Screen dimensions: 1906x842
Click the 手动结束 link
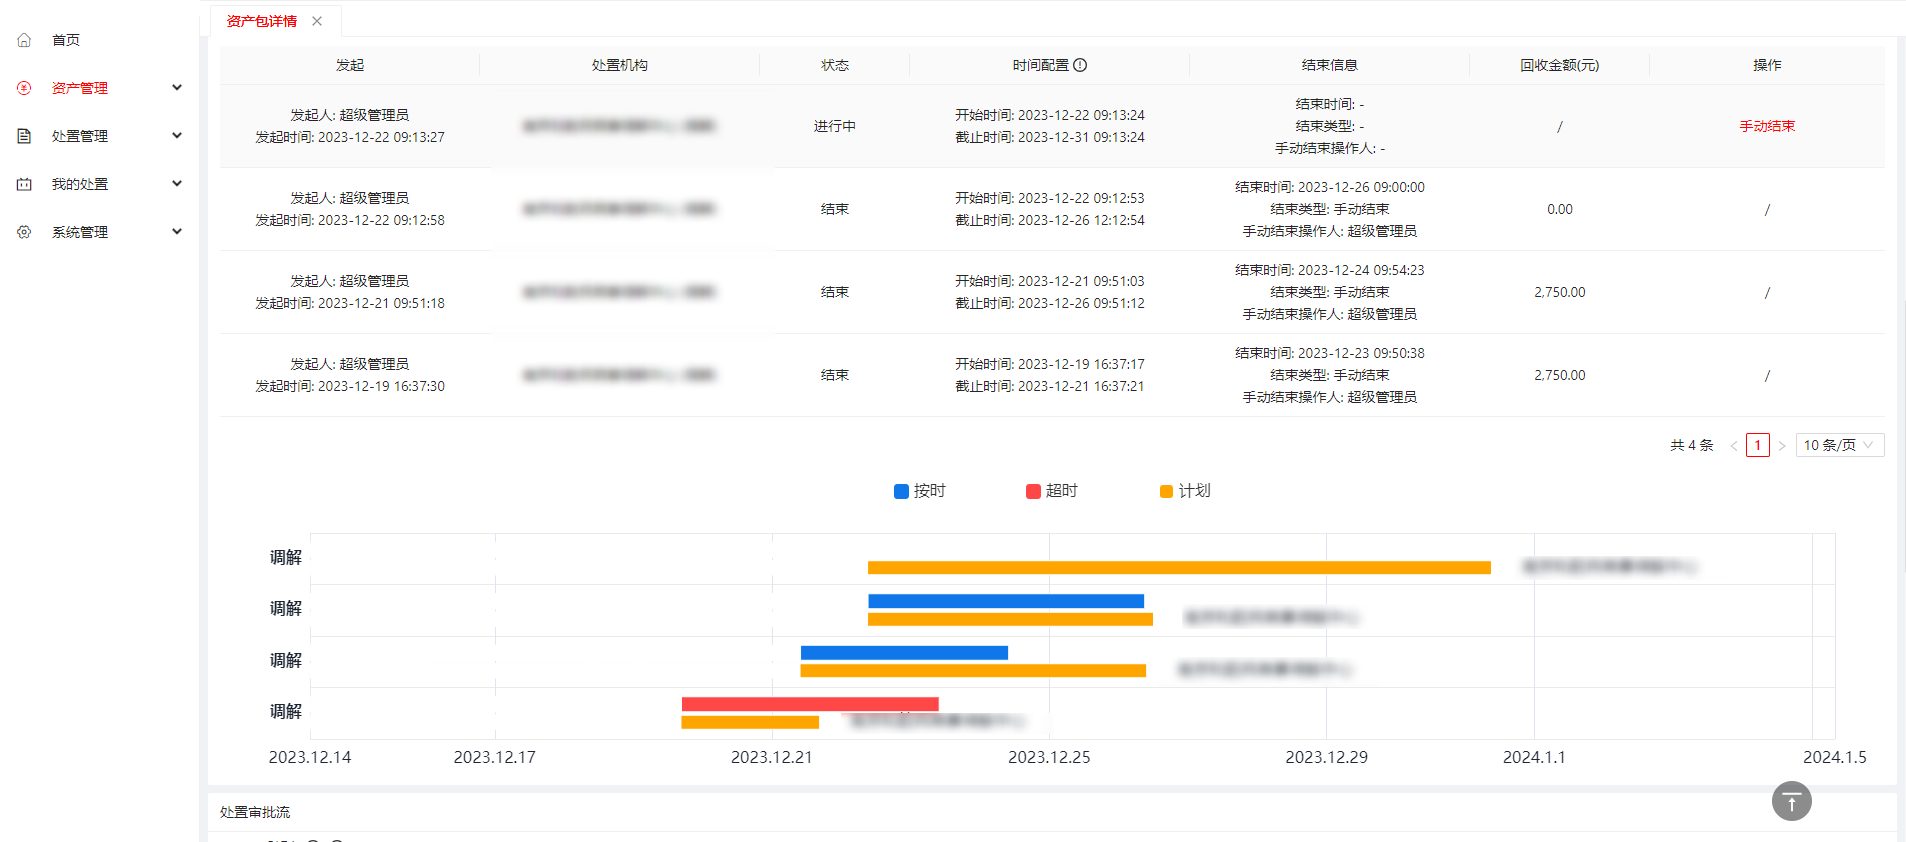(x=1767, y=126)
